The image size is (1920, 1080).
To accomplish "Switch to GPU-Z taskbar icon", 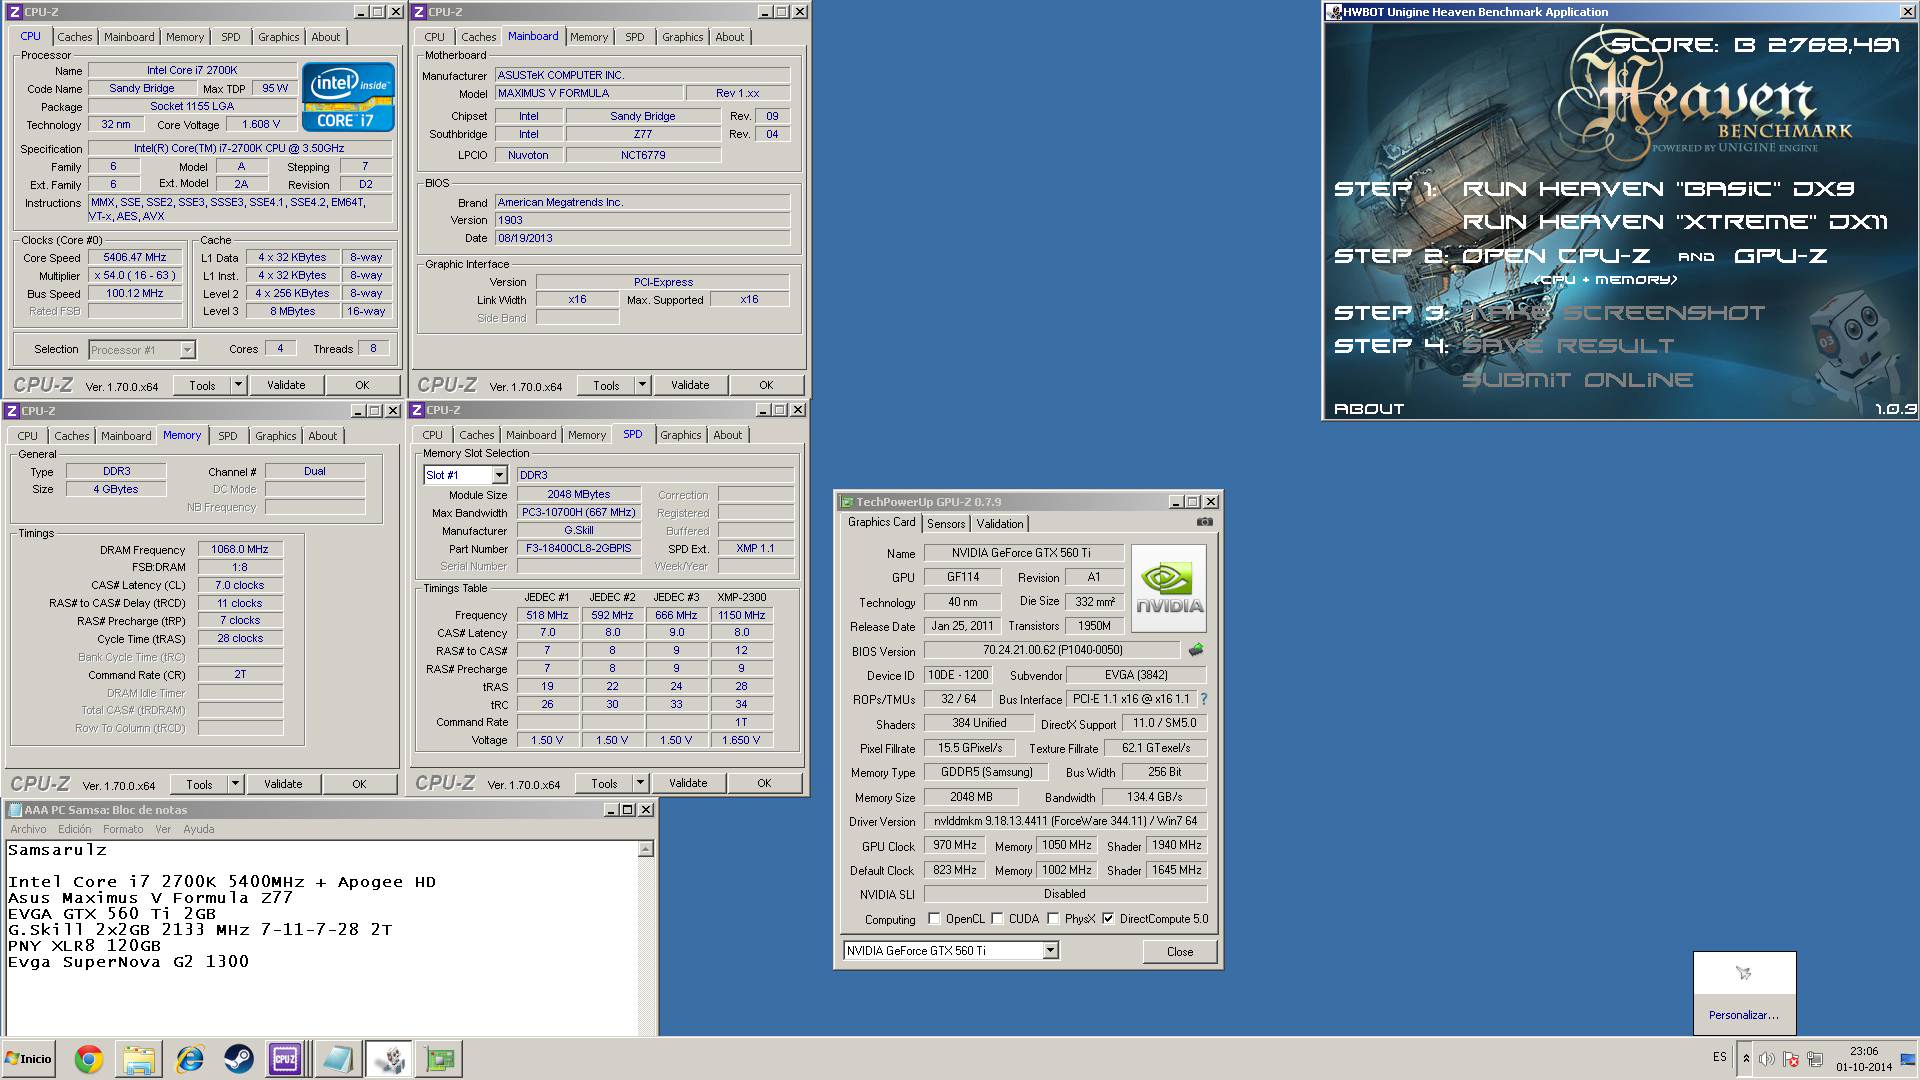I will pos(439,1059).
